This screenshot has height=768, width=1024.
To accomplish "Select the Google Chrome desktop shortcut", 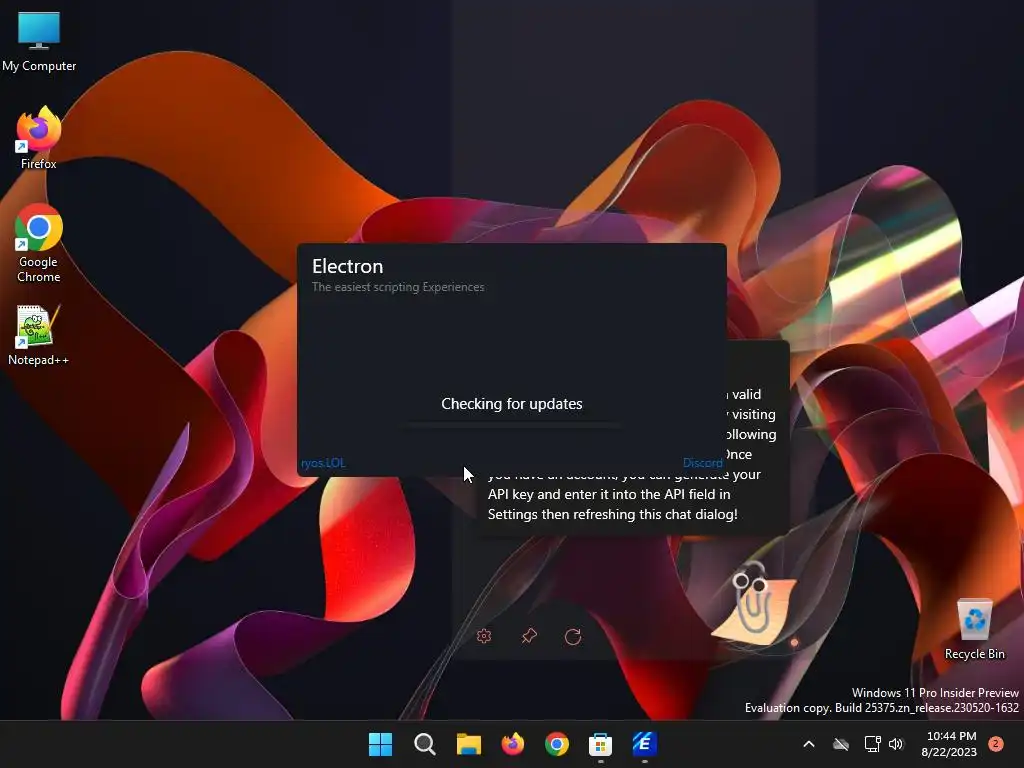I will point(39,243).
